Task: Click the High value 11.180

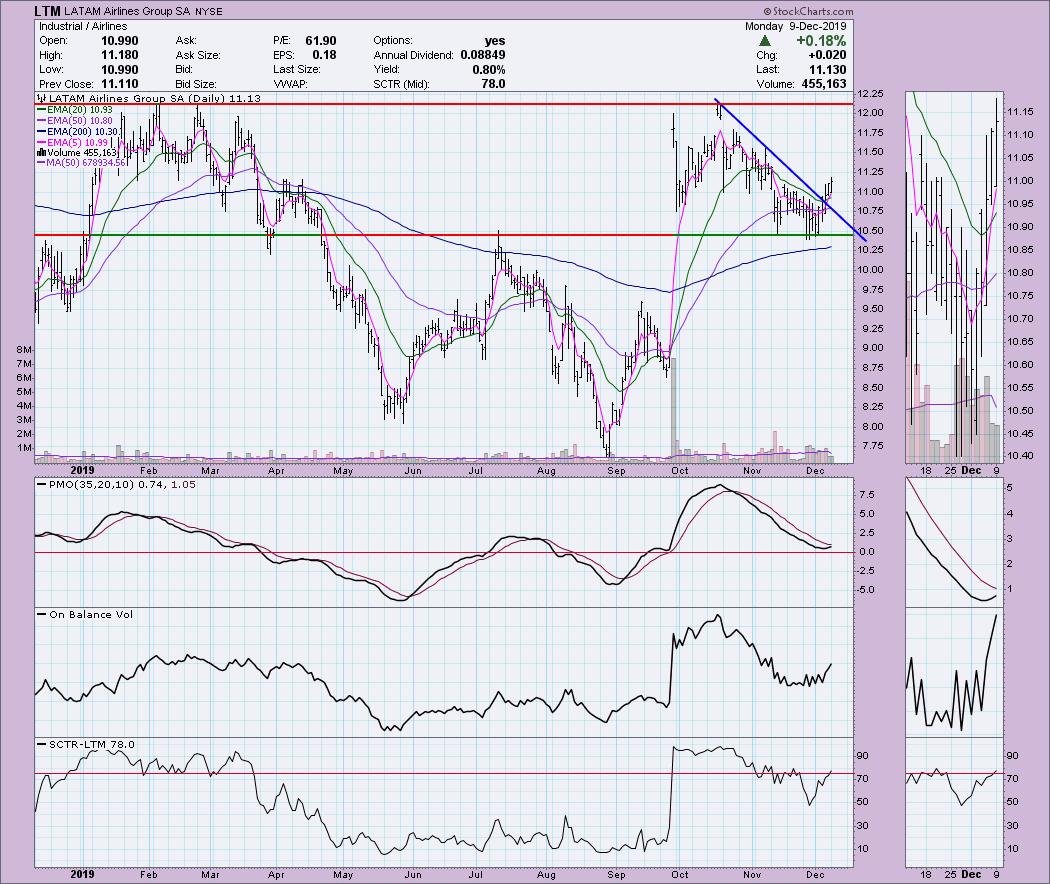Action: [119, 55]
